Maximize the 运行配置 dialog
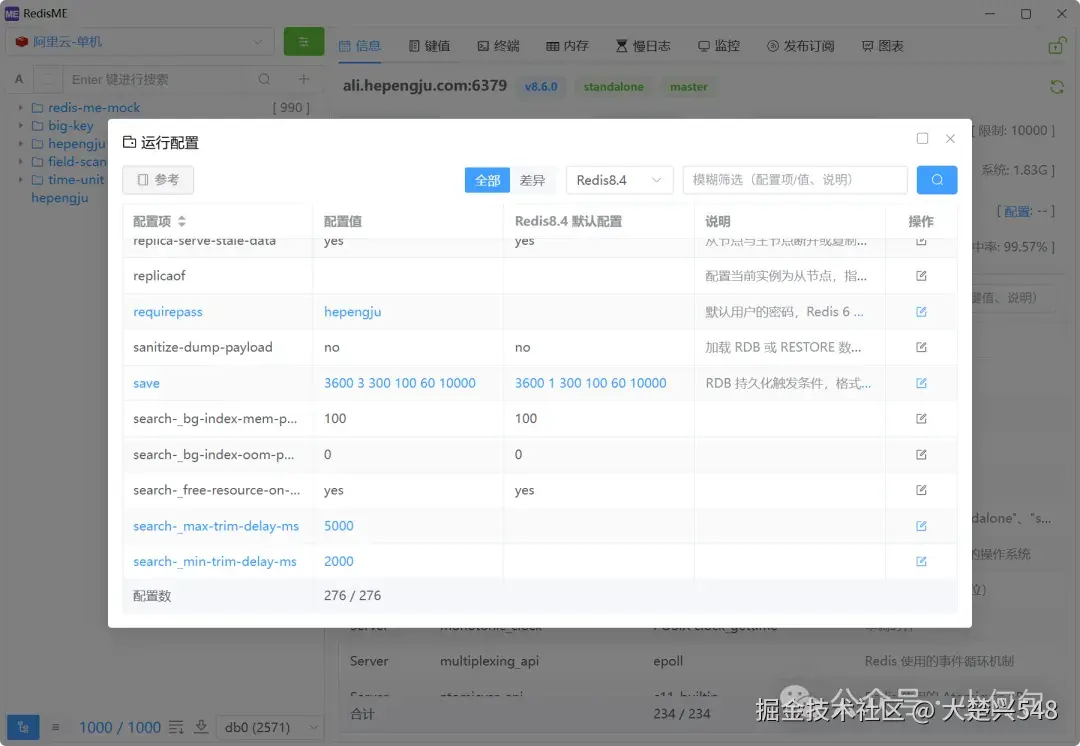 [922, 138]
